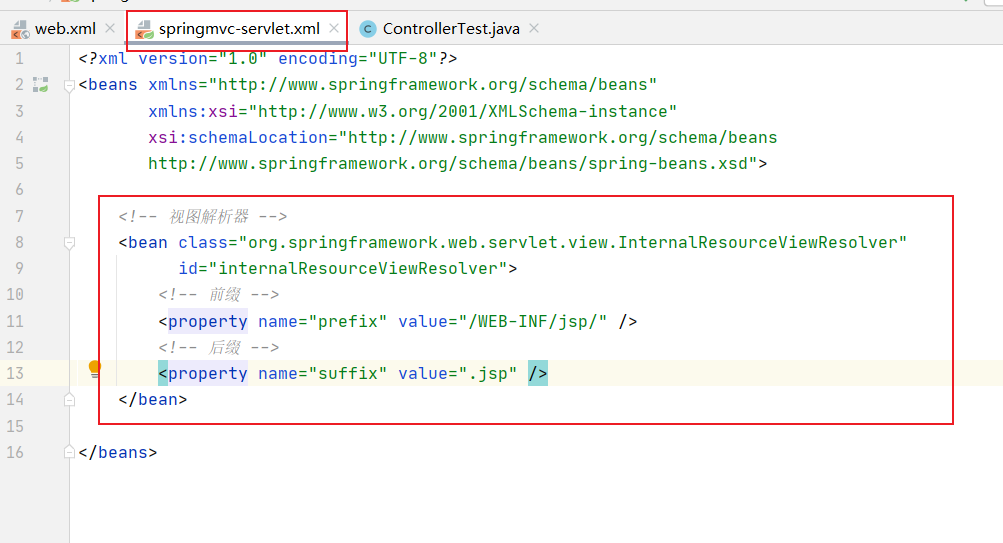Click line number 16 in the gutter

(15, 452)
